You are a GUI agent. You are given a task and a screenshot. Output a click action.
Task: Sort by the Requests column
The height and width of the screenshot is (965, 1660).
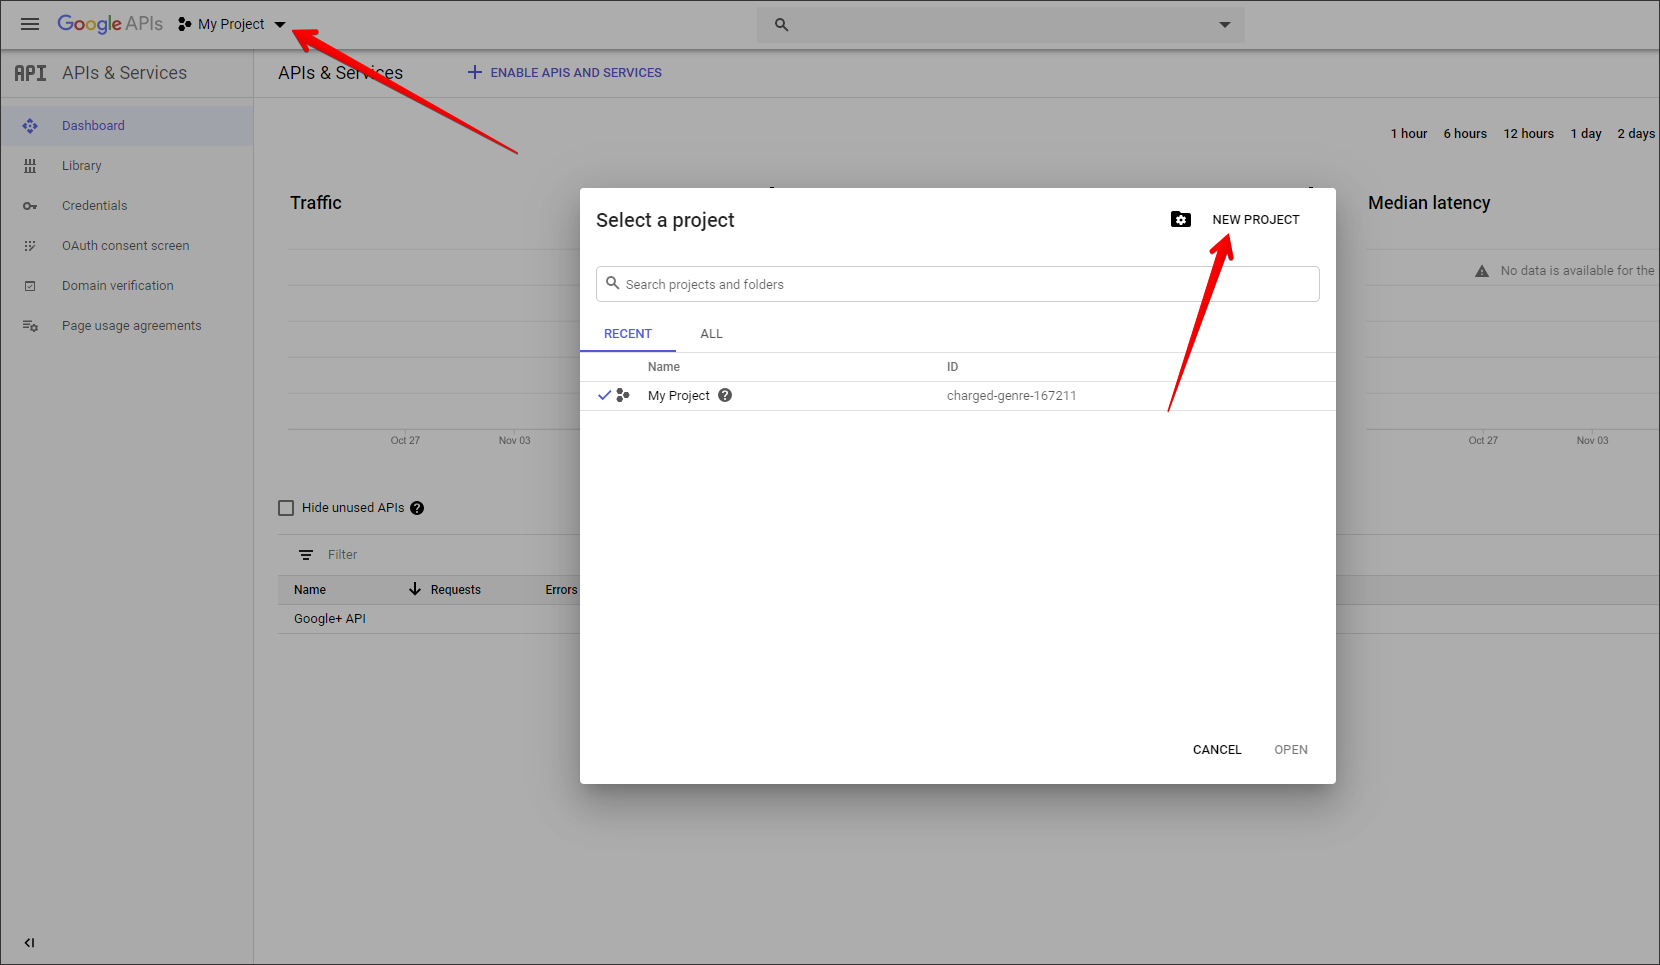455,590
